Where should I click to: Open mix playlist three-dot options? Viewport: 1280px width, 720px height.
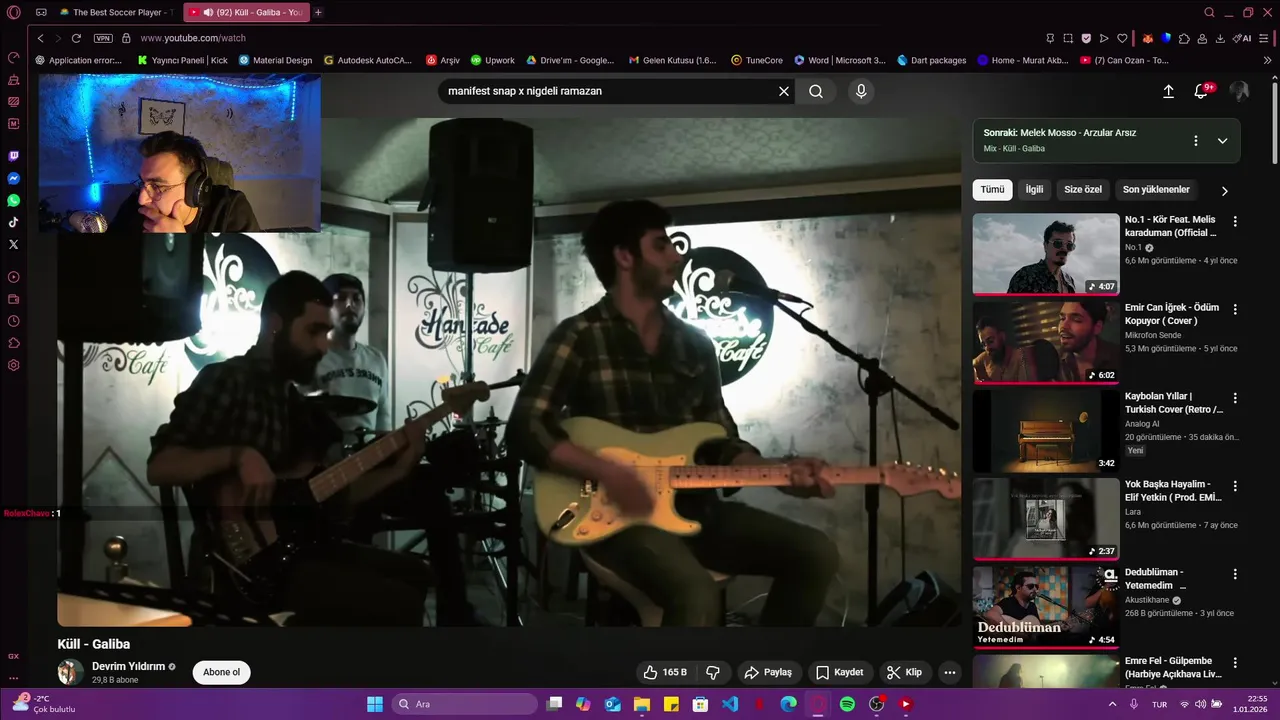(x=1195, y=141)
